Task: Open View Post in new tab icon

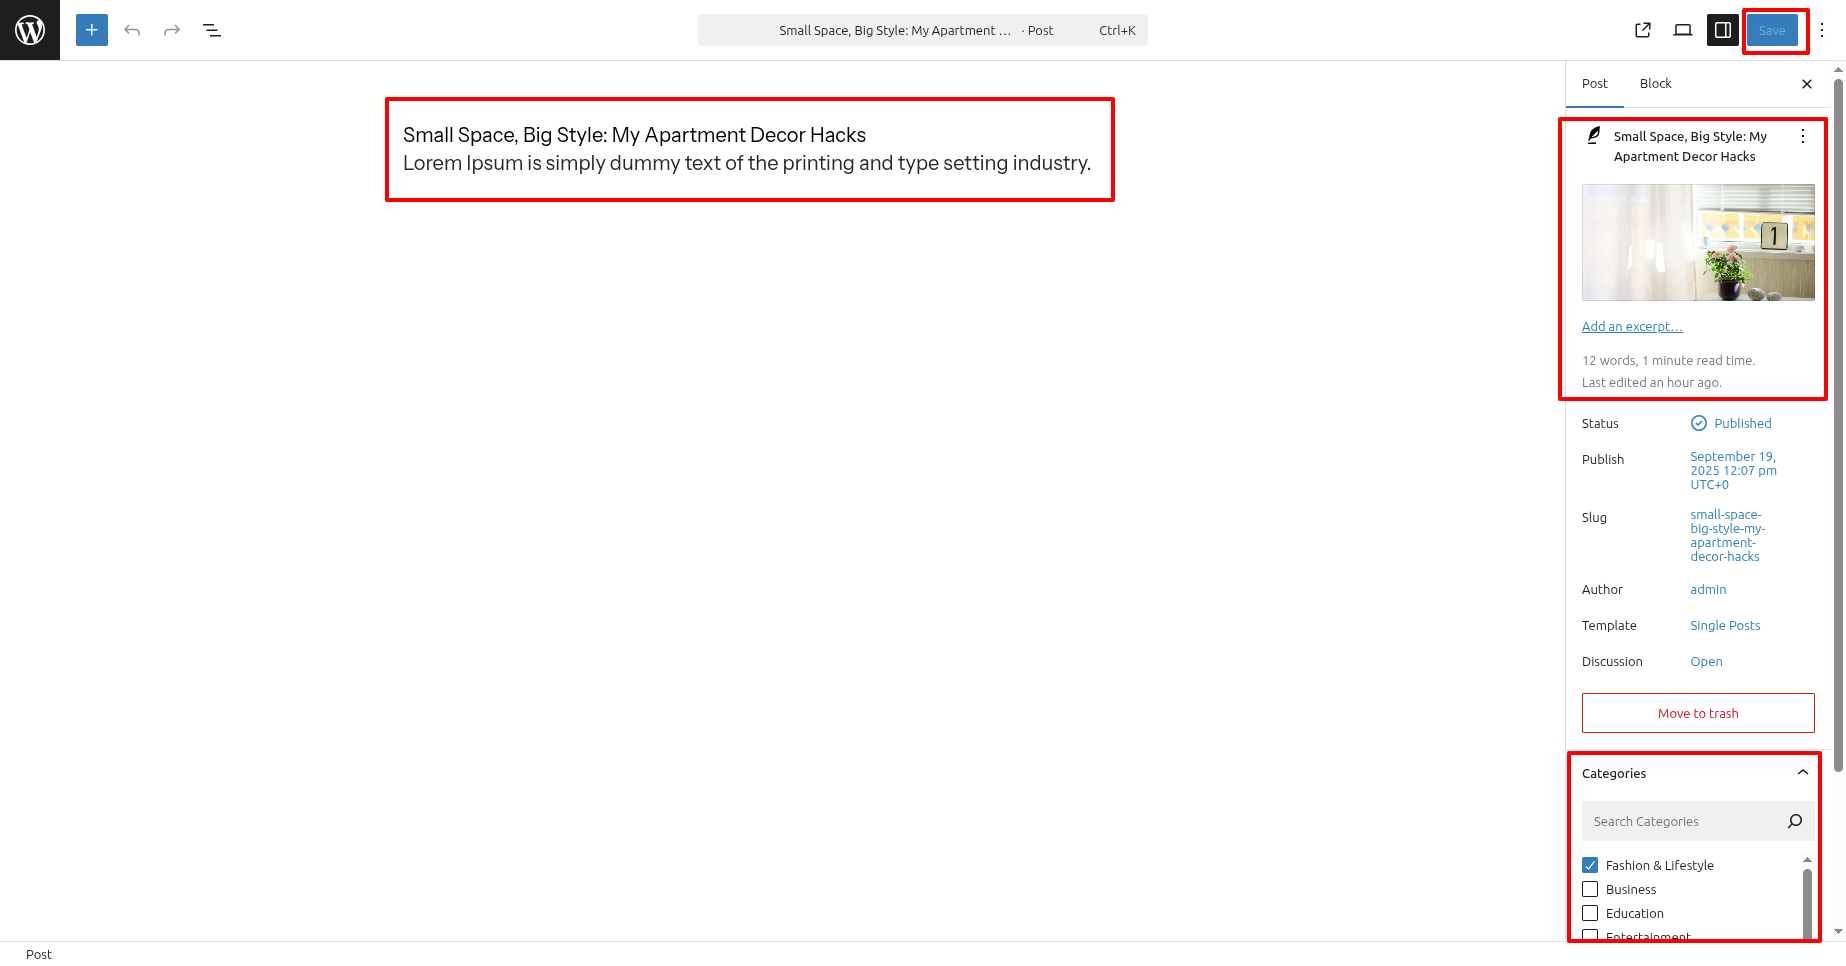Action: click(1643, 30)
